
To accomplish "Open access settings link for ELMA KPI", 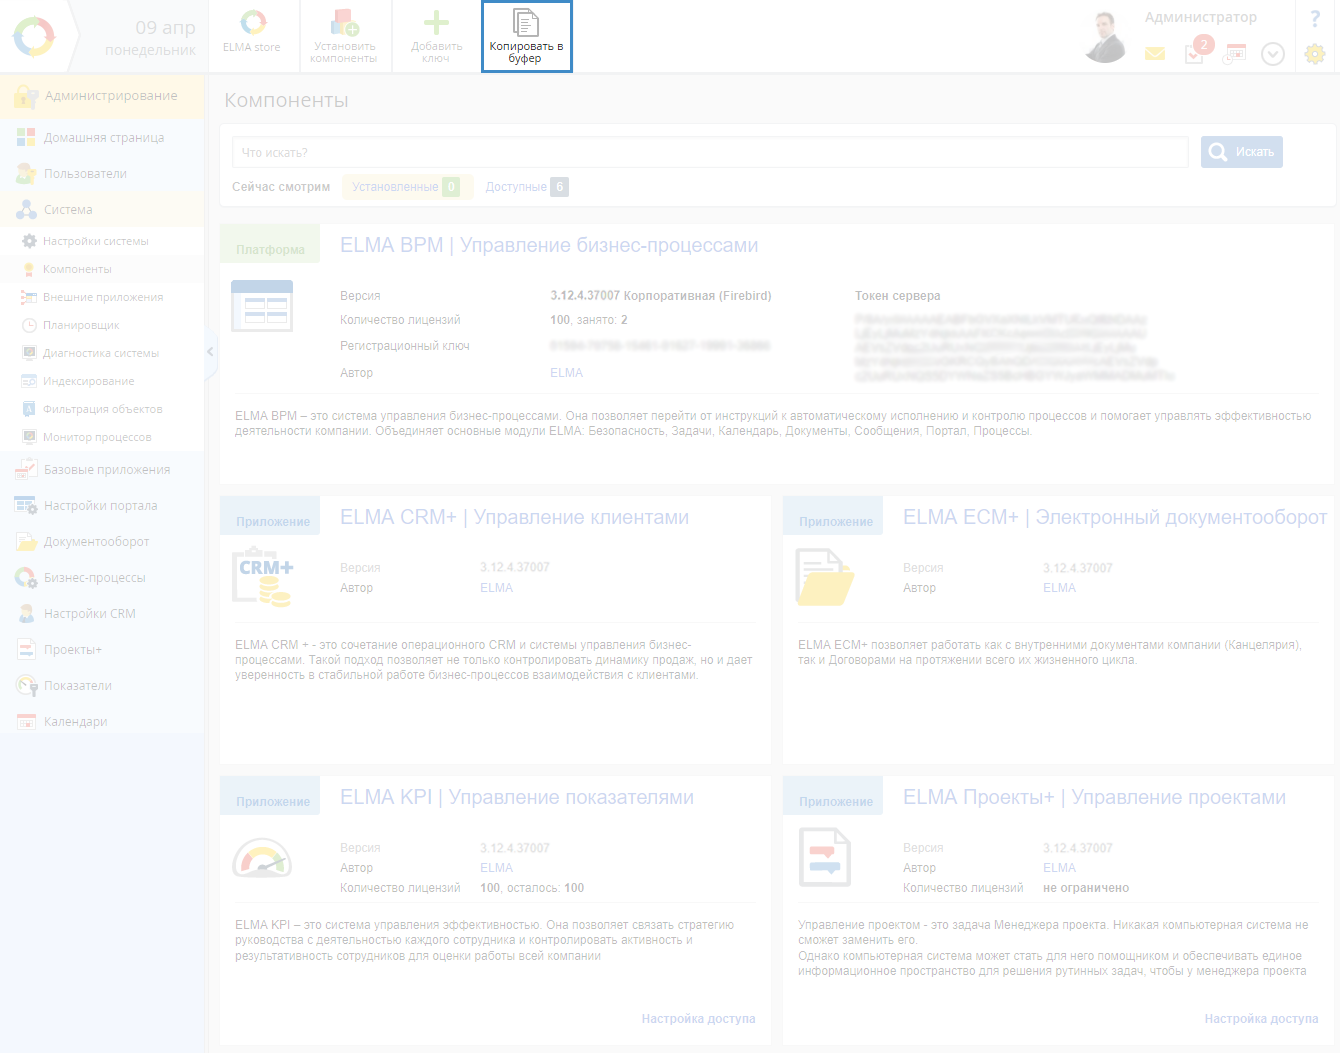I will [x=698, y=1019].
